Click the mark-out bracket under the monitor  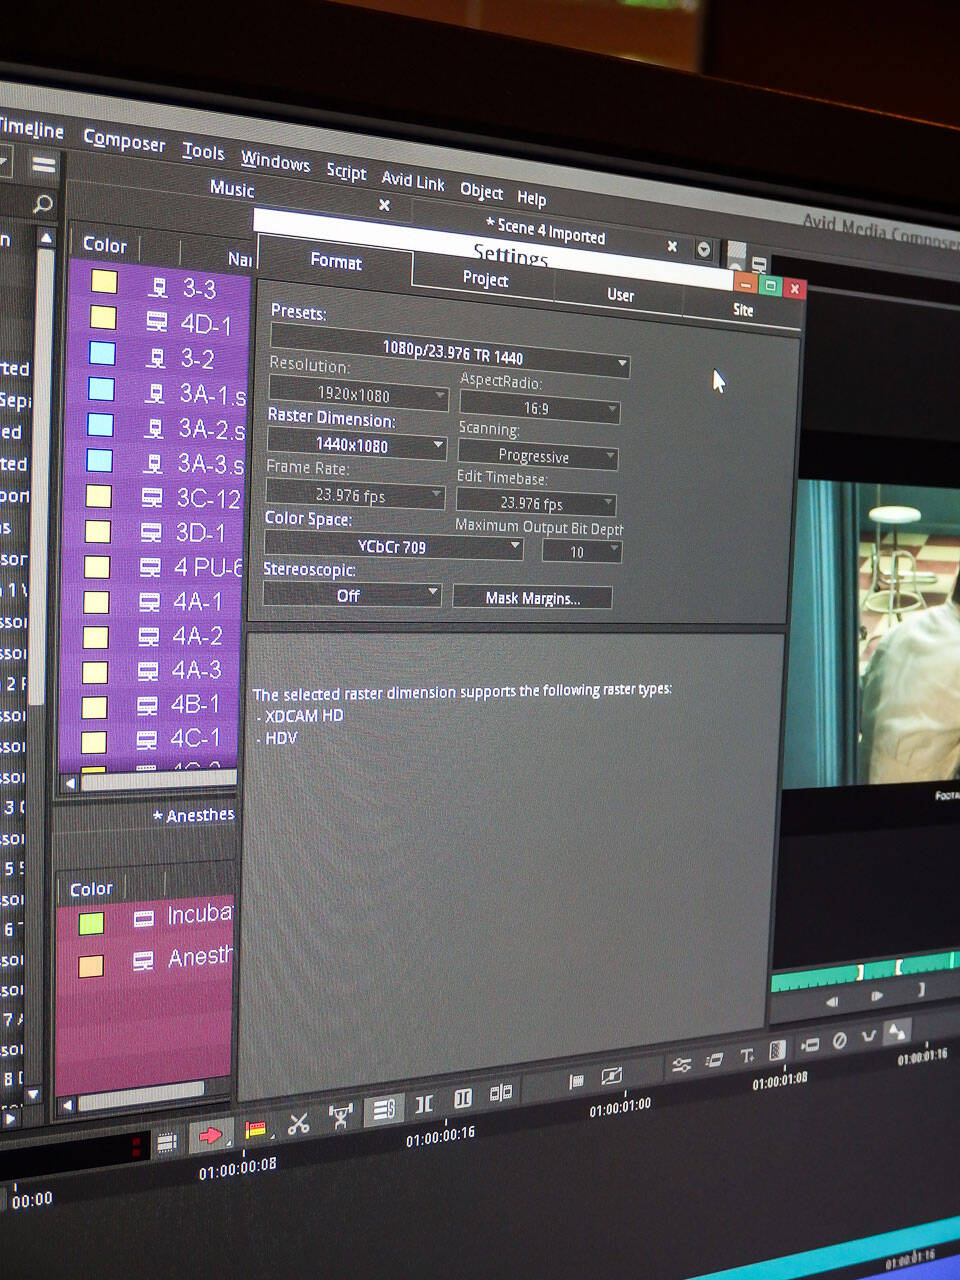(x=921, y=989)
